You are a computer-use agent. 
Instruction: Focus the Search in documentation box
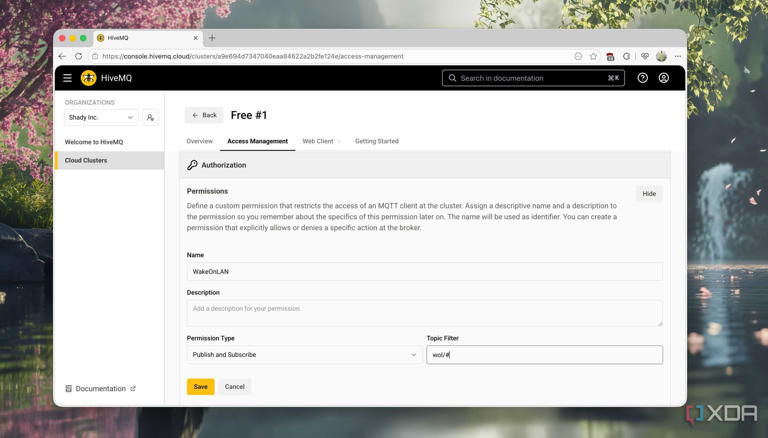tap(533, 78)
